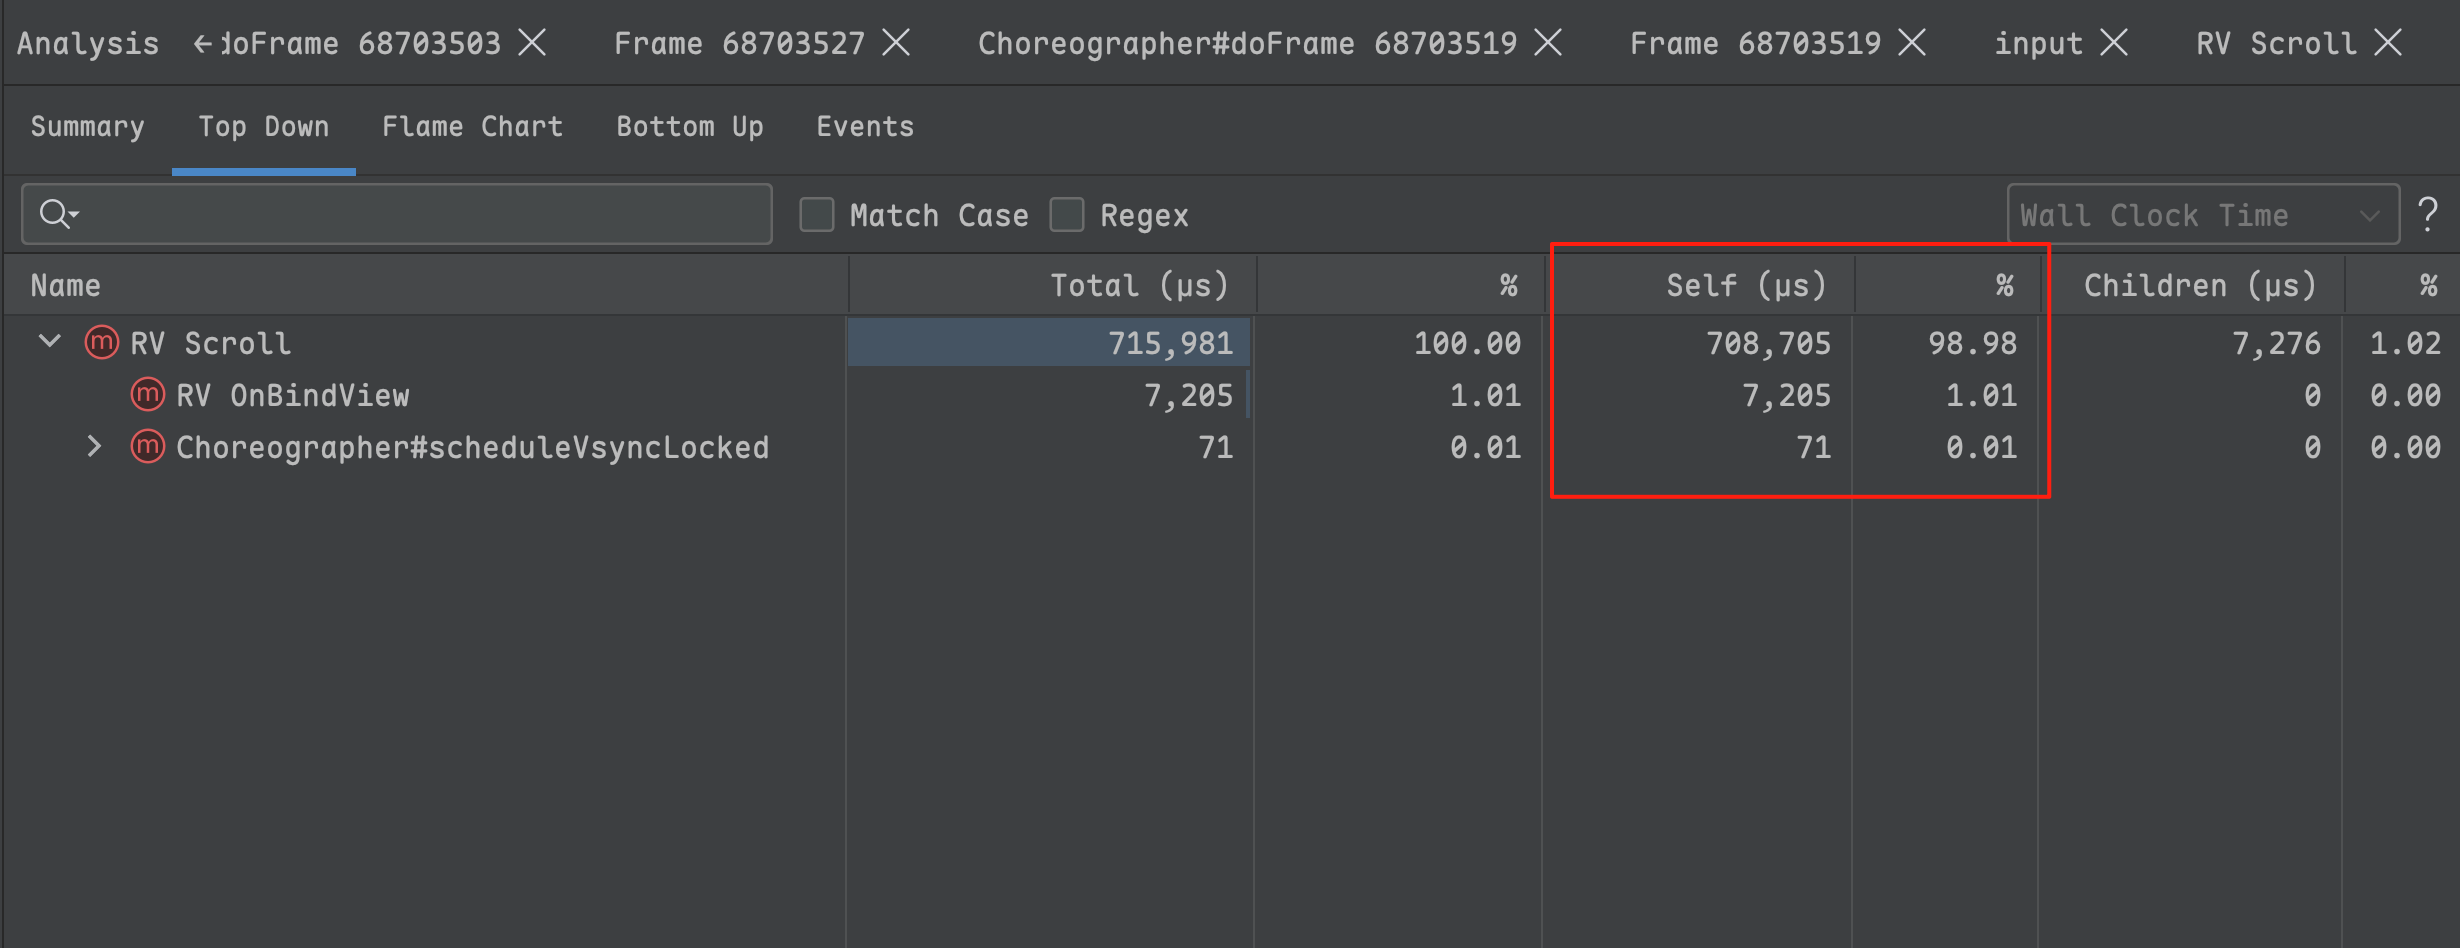
Task: Enable the Match Case checkbox
Action: click(817, 215)
